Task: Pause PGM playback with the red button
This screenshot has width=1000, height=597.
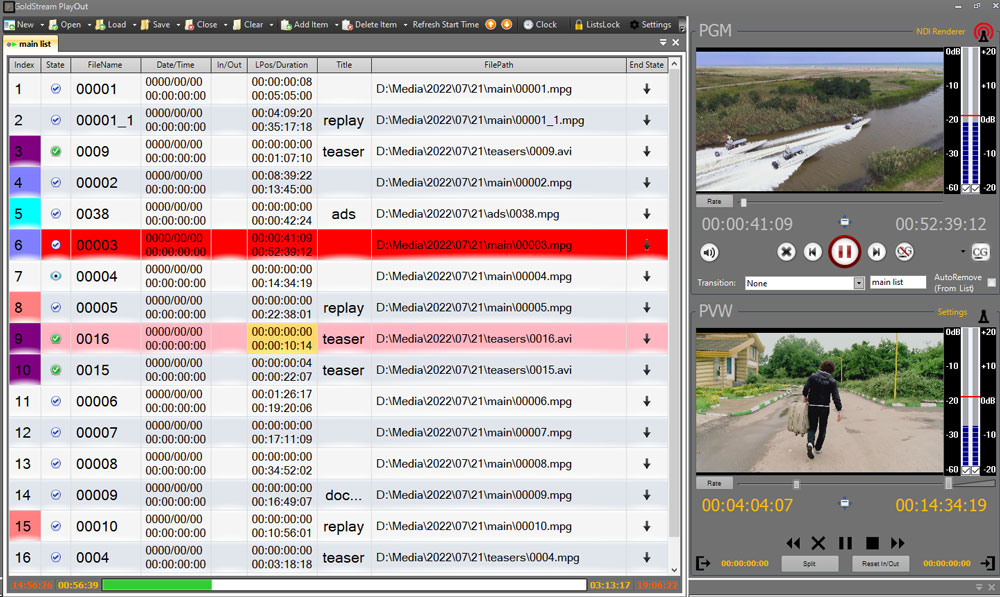Action: (x=844, y=252)
